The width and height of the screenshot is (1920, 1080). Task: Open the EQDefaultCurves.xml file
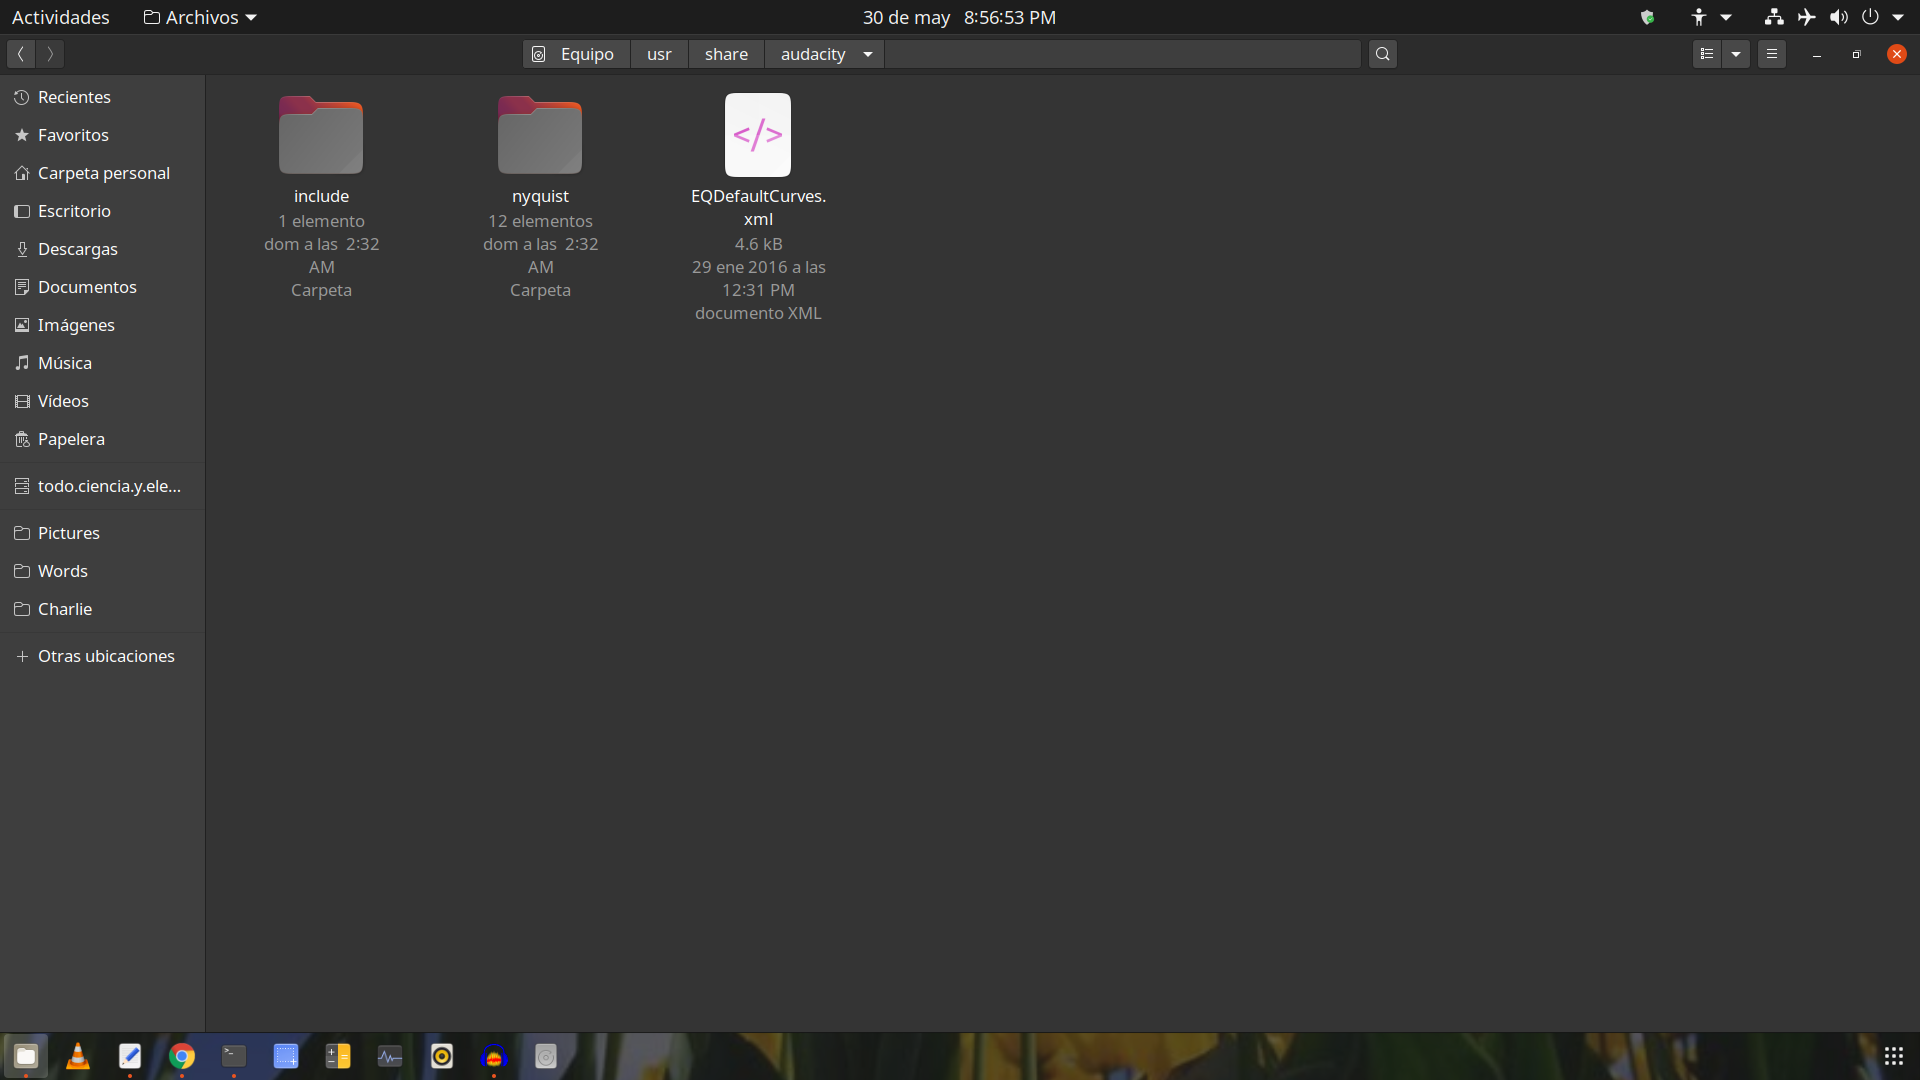(758, 135)
